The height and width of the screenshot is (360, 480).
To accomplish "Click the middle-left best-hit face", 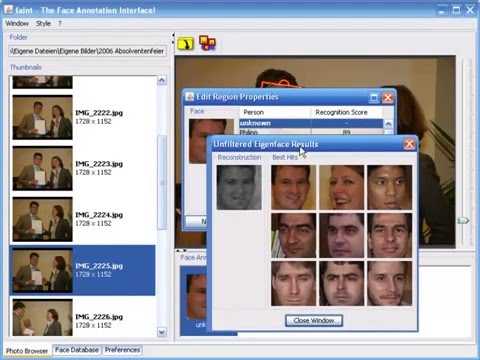I will [x=293, y=235].
